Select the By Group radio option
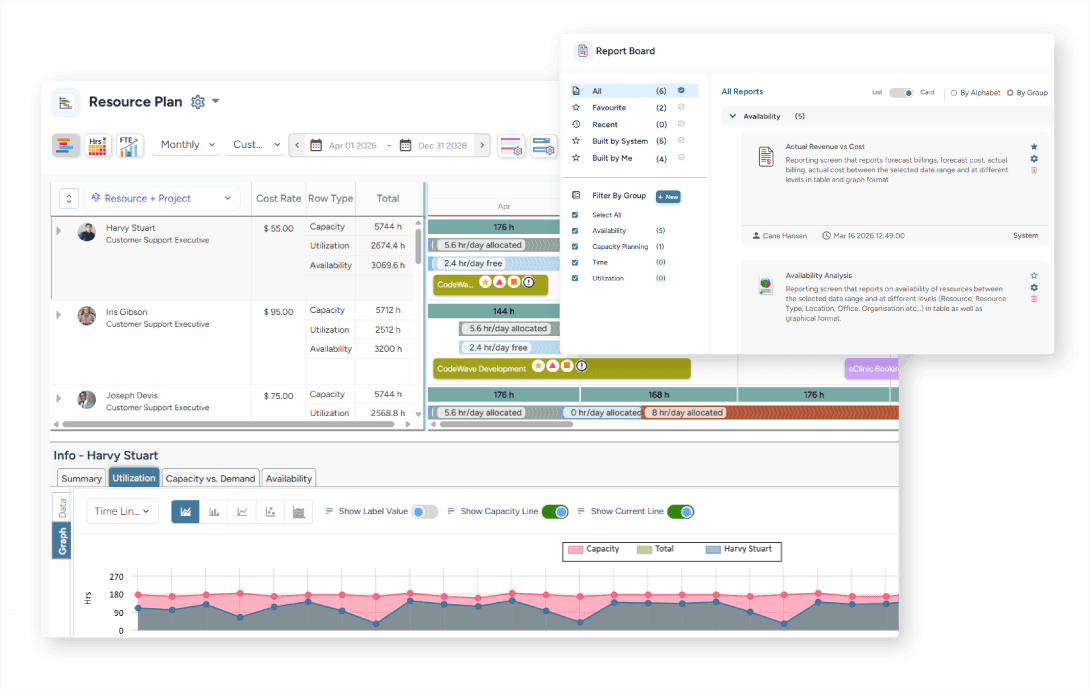 (1010, 92)
